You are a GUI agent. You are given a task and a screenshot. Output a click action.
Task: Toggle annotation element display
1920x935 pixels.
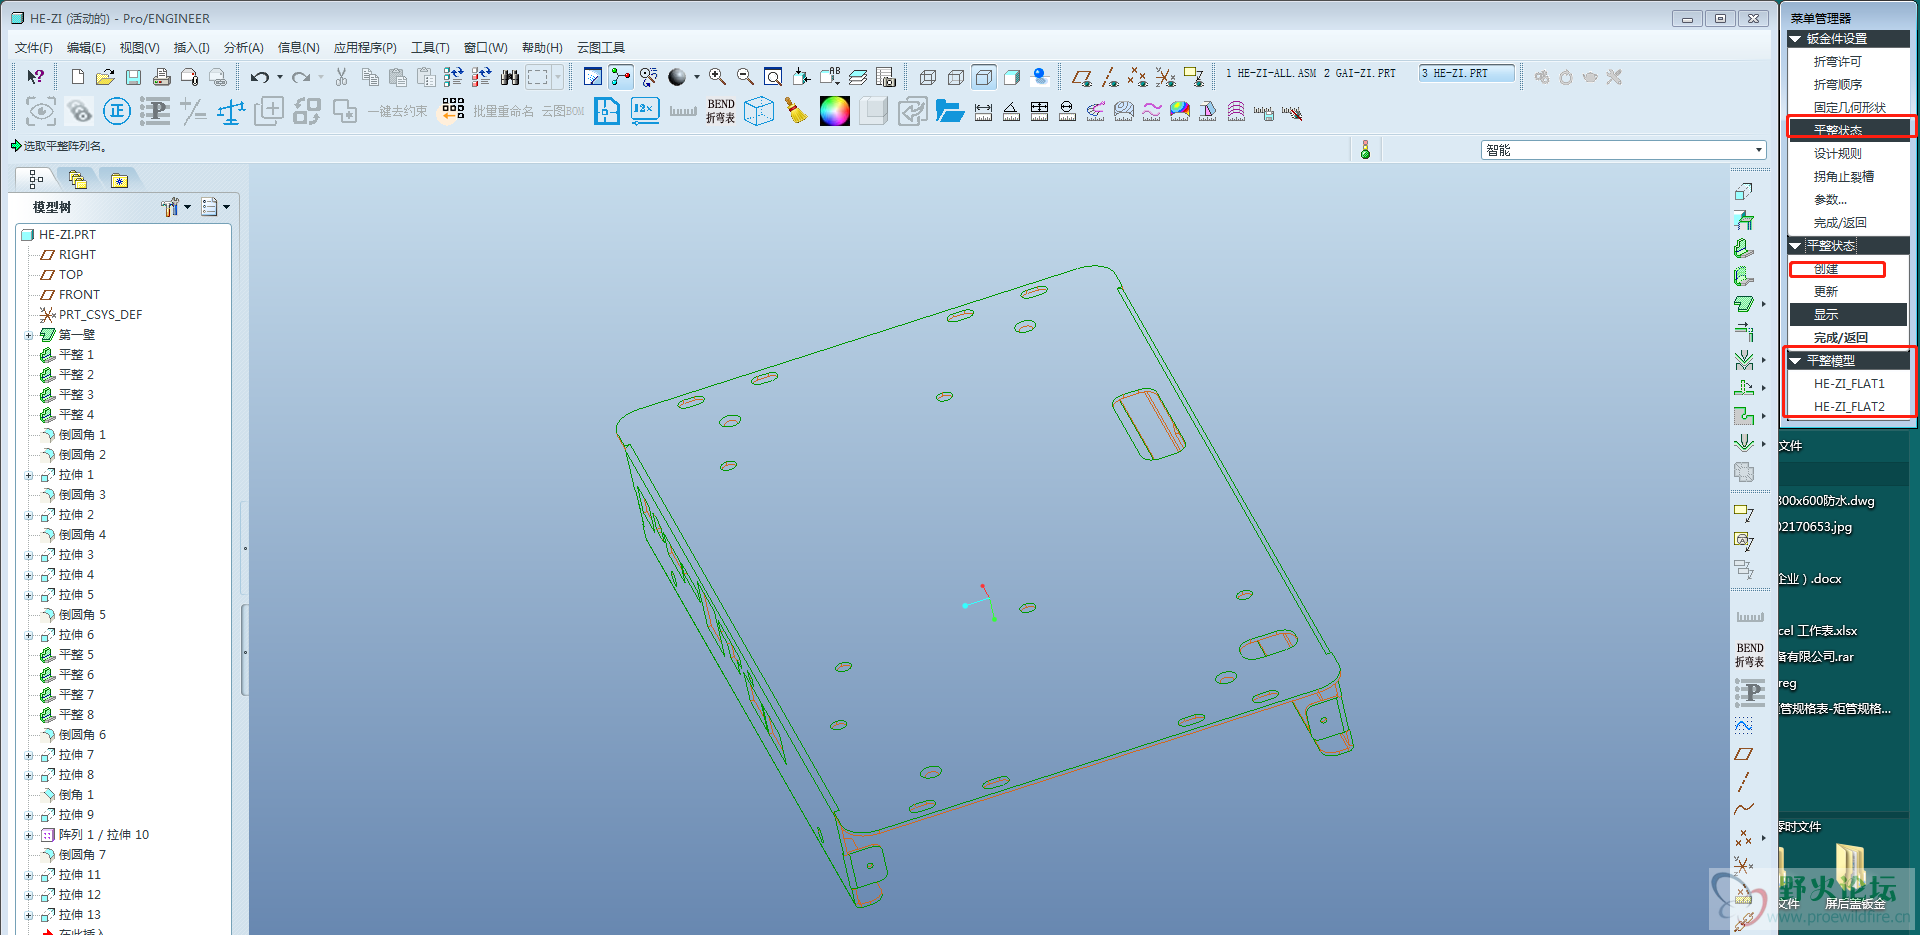1194,77
